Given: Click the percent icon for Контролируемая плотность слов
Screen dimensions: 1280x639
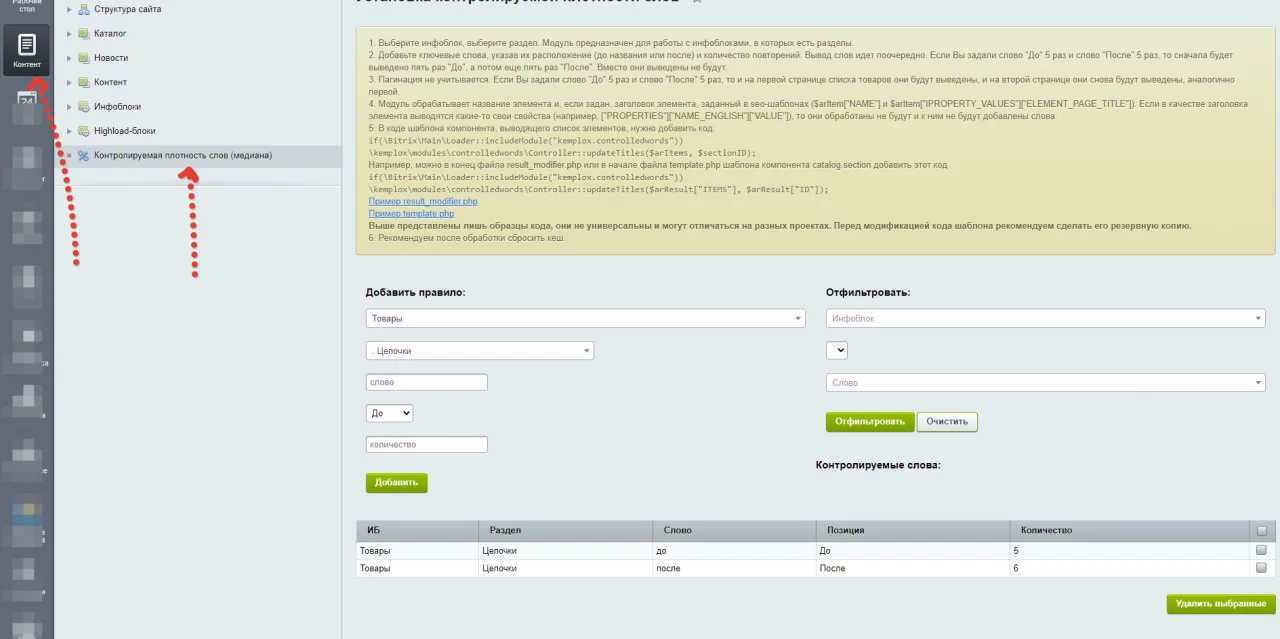Looking at the screenshot, I should point(84,156).
